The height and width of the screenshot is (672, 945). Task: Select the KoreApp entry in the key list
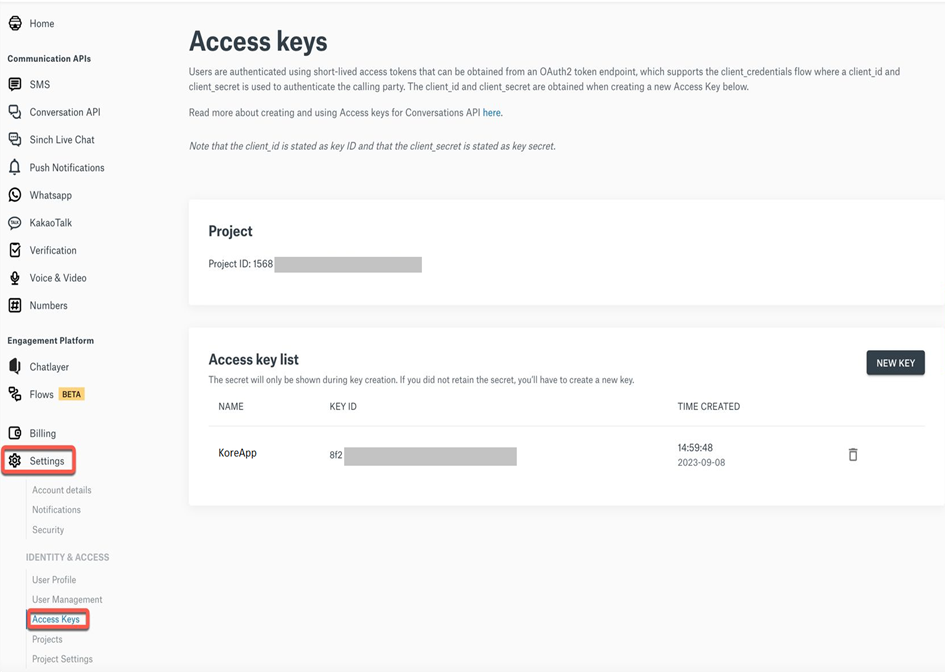(x=238, y=454)
